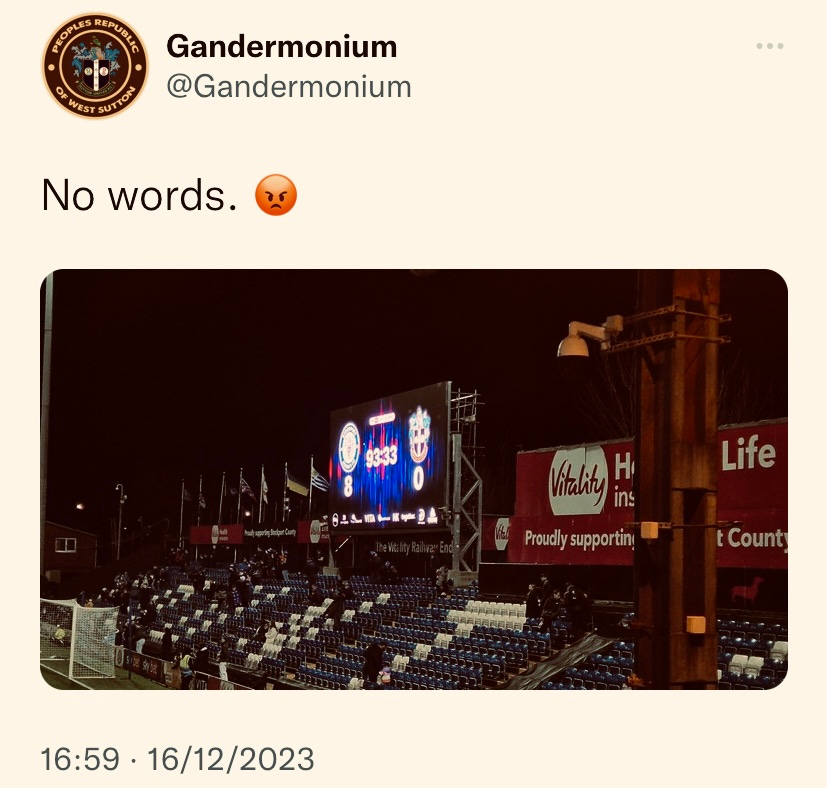Click the word 'Life' on the banner
The image size is (827, 788).
click(x=748, y=454)
